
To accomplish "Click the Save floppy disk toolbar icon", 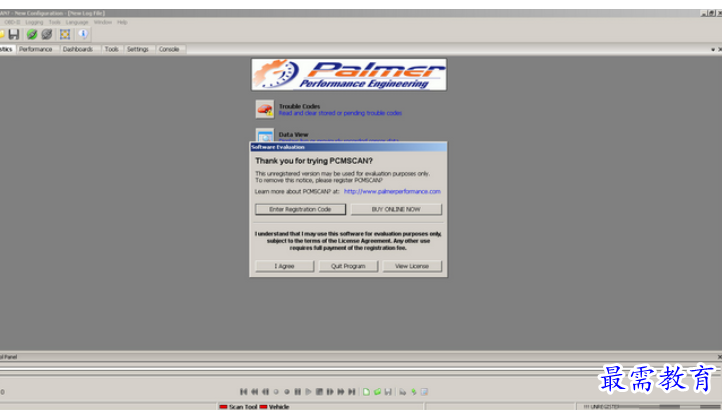I will pyautogui.click(x=14, y=34).
